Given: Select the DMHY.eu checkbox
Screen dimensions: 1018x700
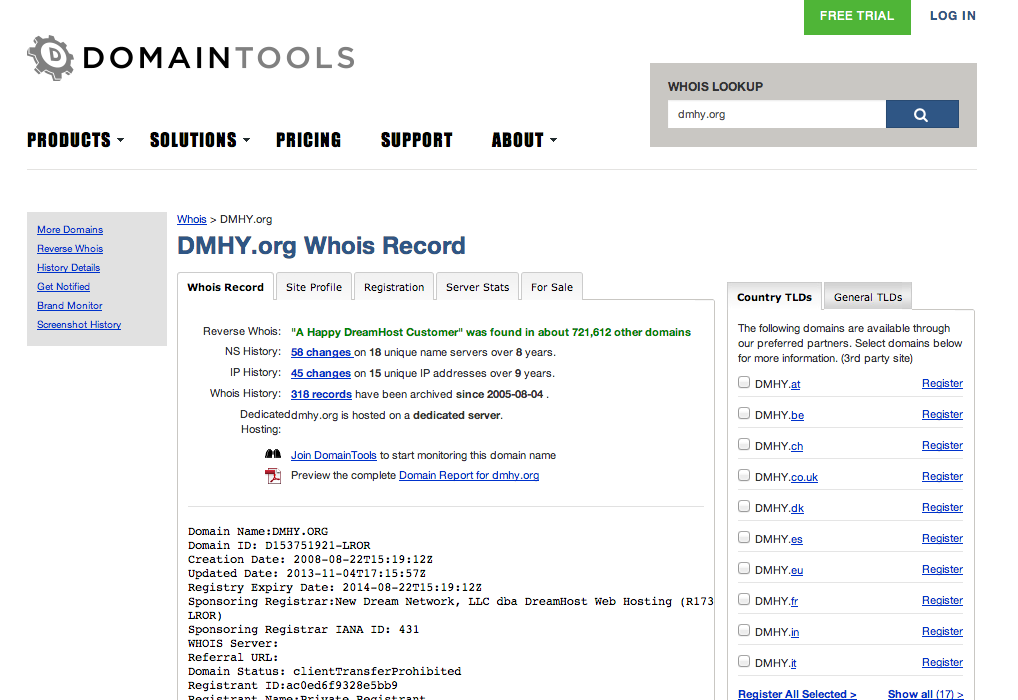Looking at the screenshot, I should 744,569.
